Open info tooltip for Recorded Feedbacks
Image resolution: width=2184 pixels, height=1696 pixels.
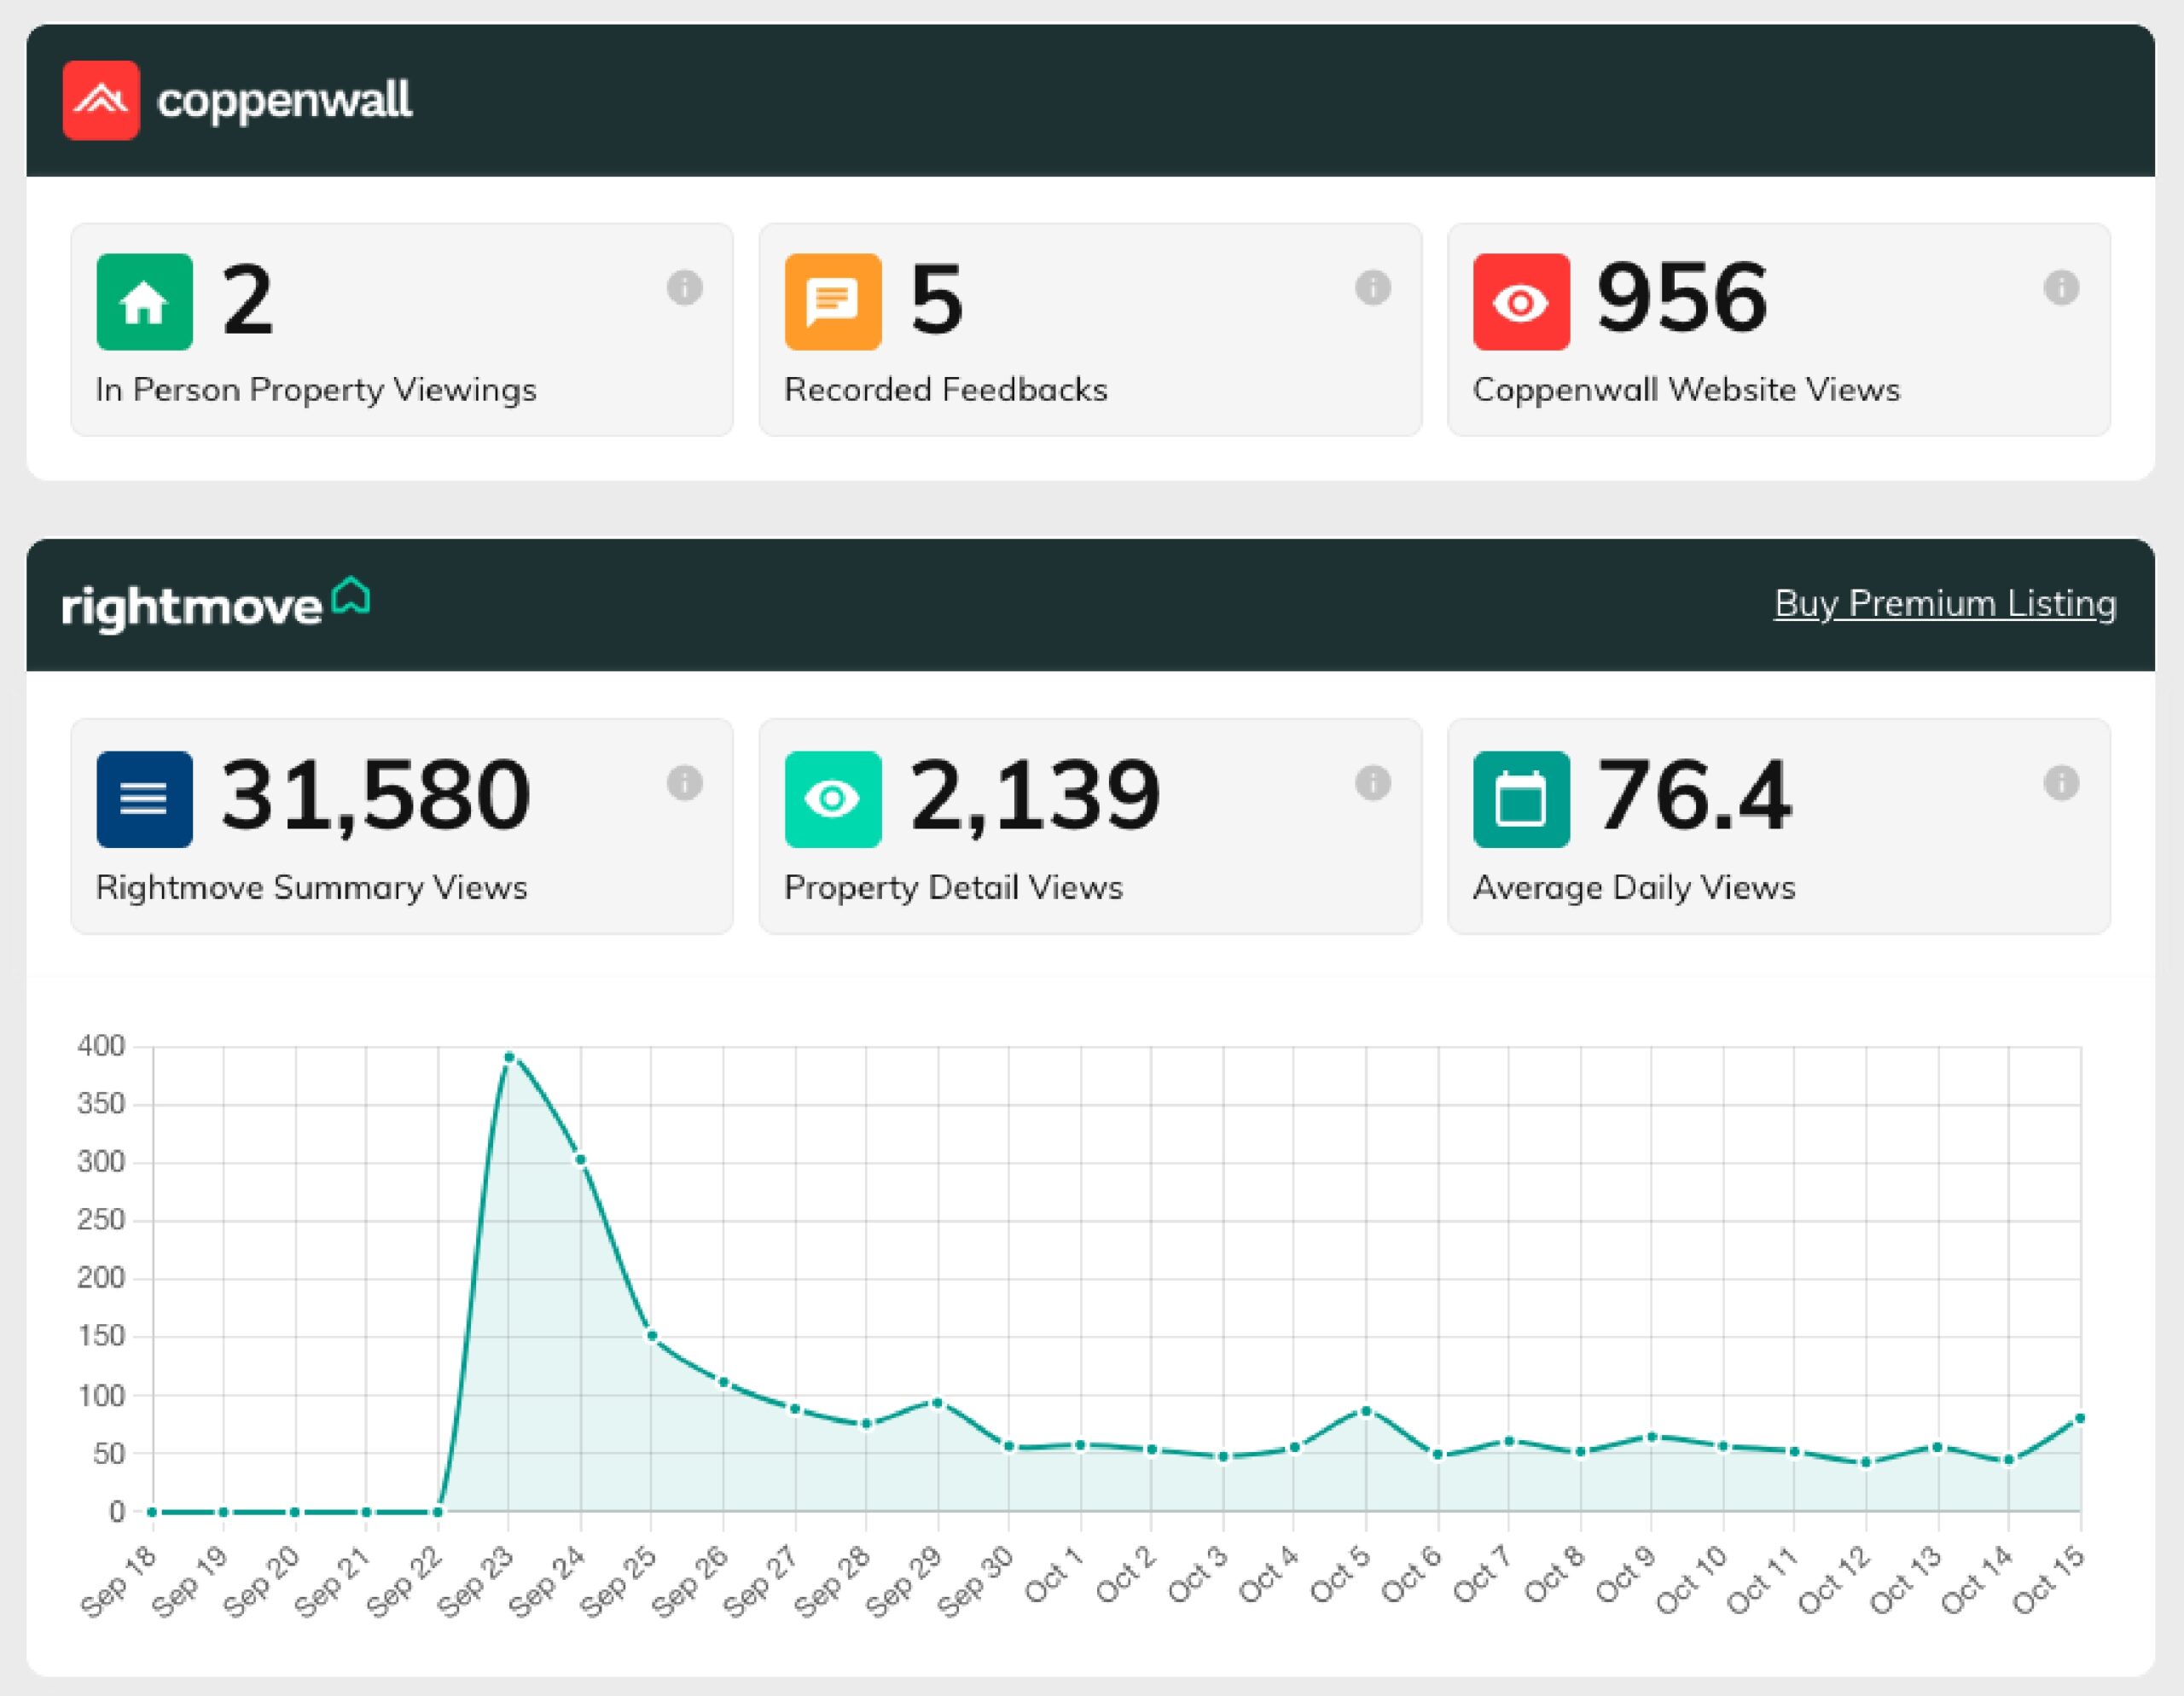point(1373,288)
